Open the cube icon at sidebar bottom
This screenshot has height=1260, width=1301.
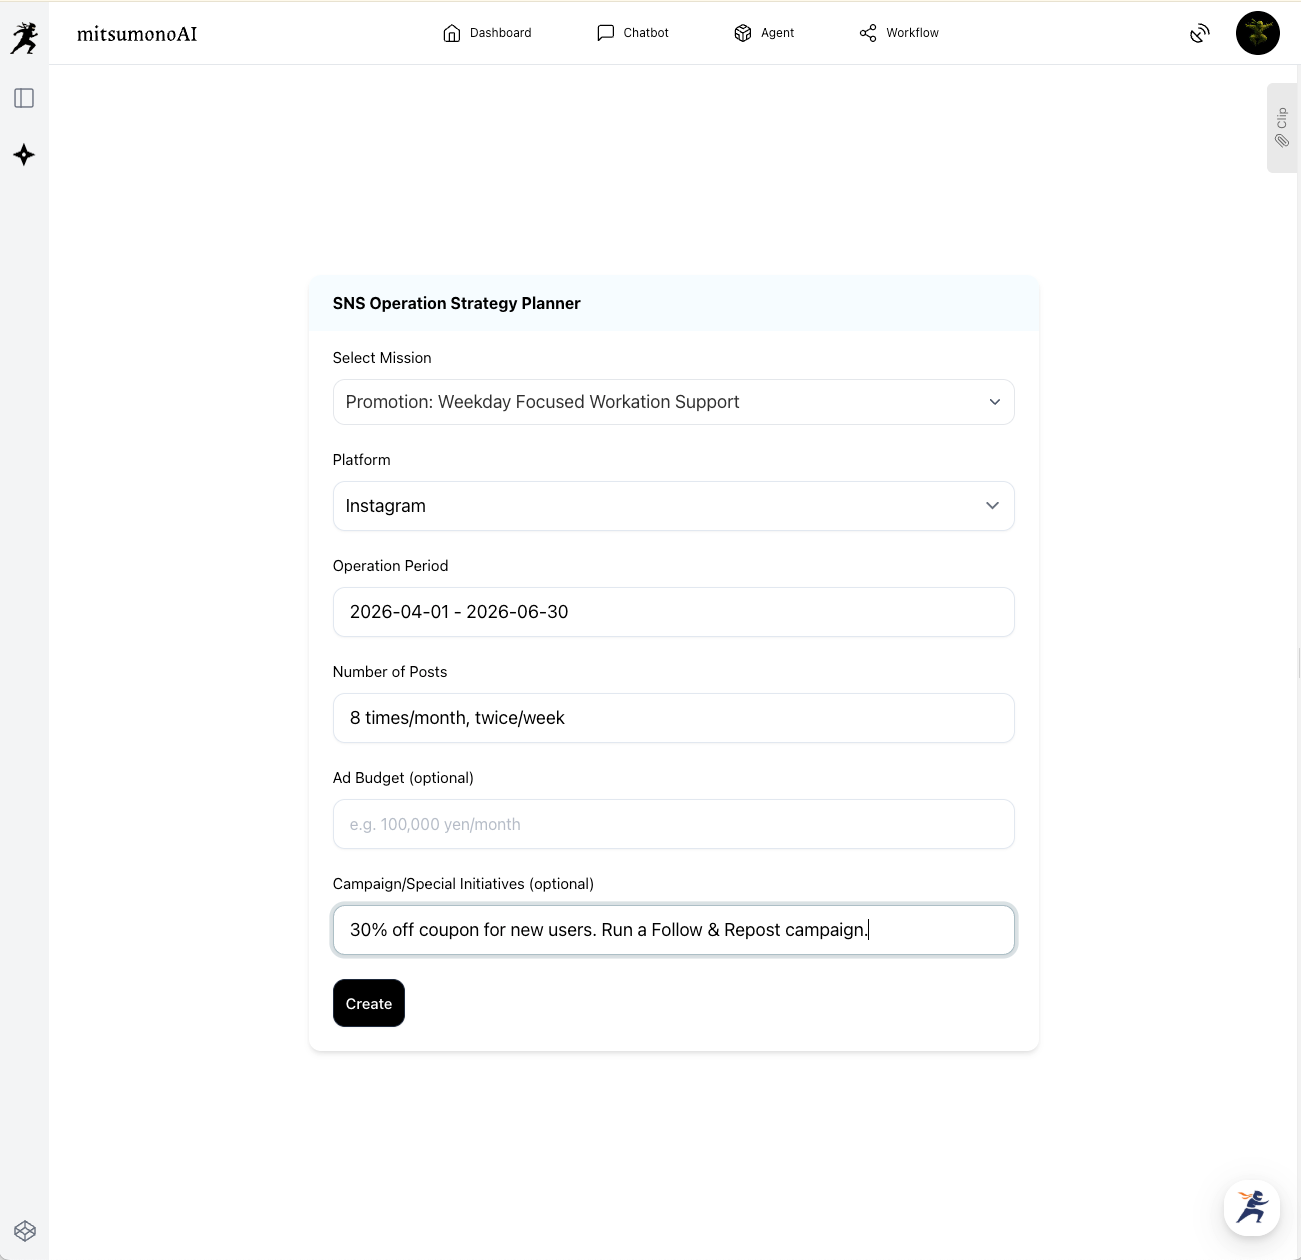pos(25,1231)
